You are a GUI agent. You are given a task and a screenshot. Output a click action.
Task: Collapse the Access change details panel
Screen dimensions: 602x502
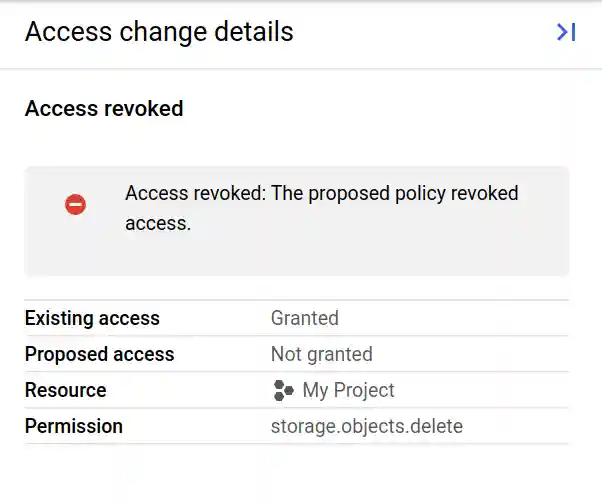[x=566, y=33]
